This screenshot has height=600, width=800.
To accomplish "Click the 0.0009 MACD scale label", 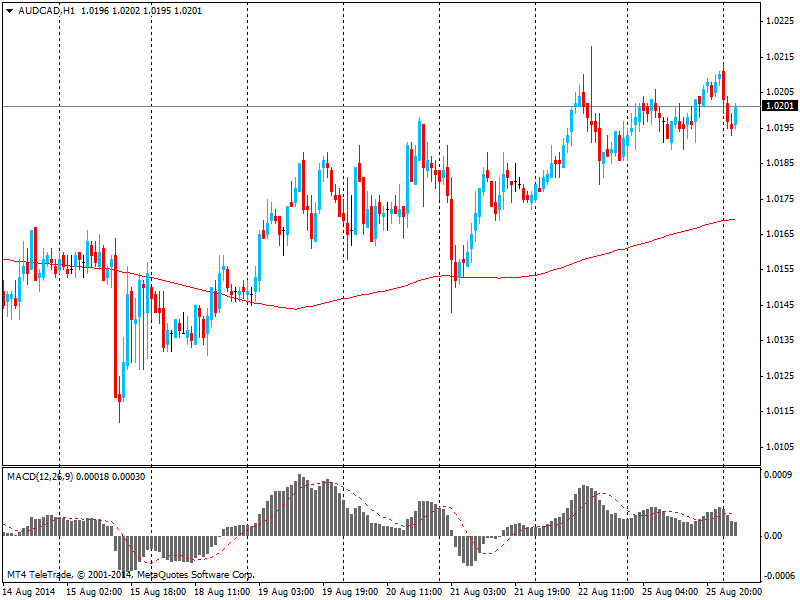I will click(x=779, y=476).
